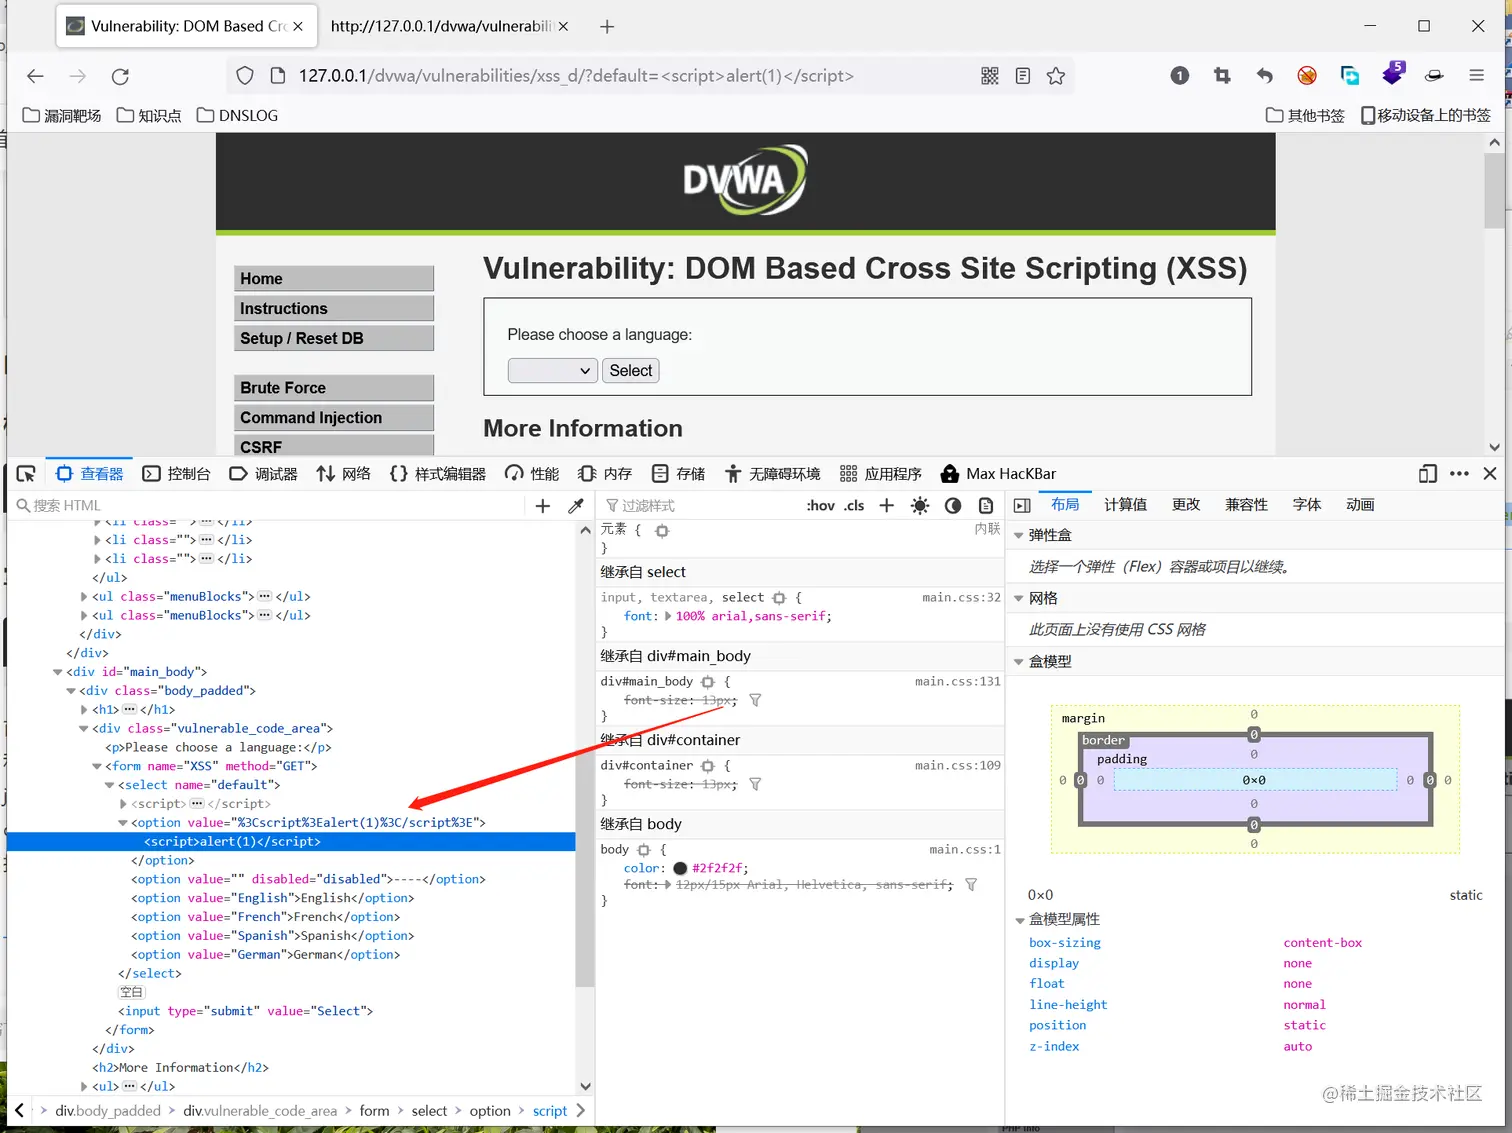Screen dimensions: 1512x1133
Task: Open the 存储 storage tab
Action: pos(678,474)
